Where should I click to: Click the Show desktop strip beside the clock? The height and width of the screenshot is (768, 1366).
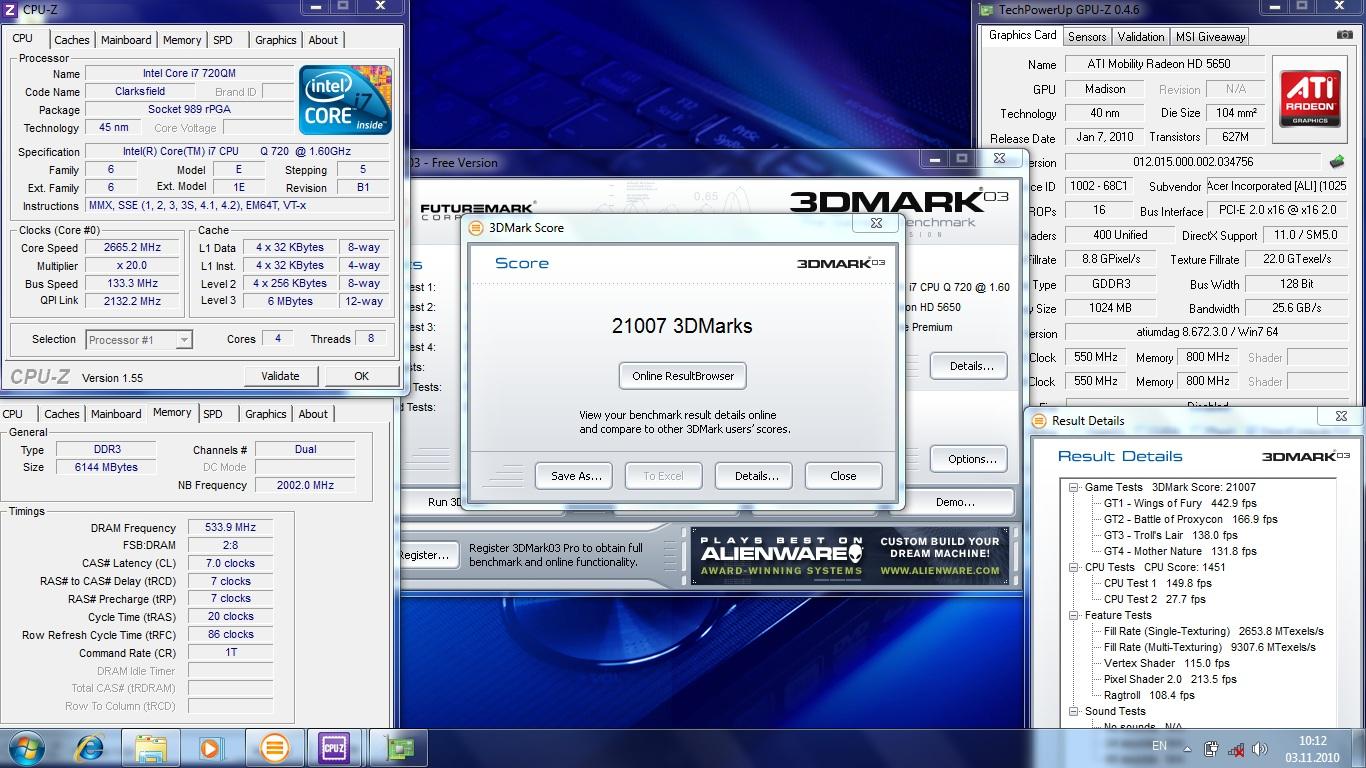pos(1359,748)
